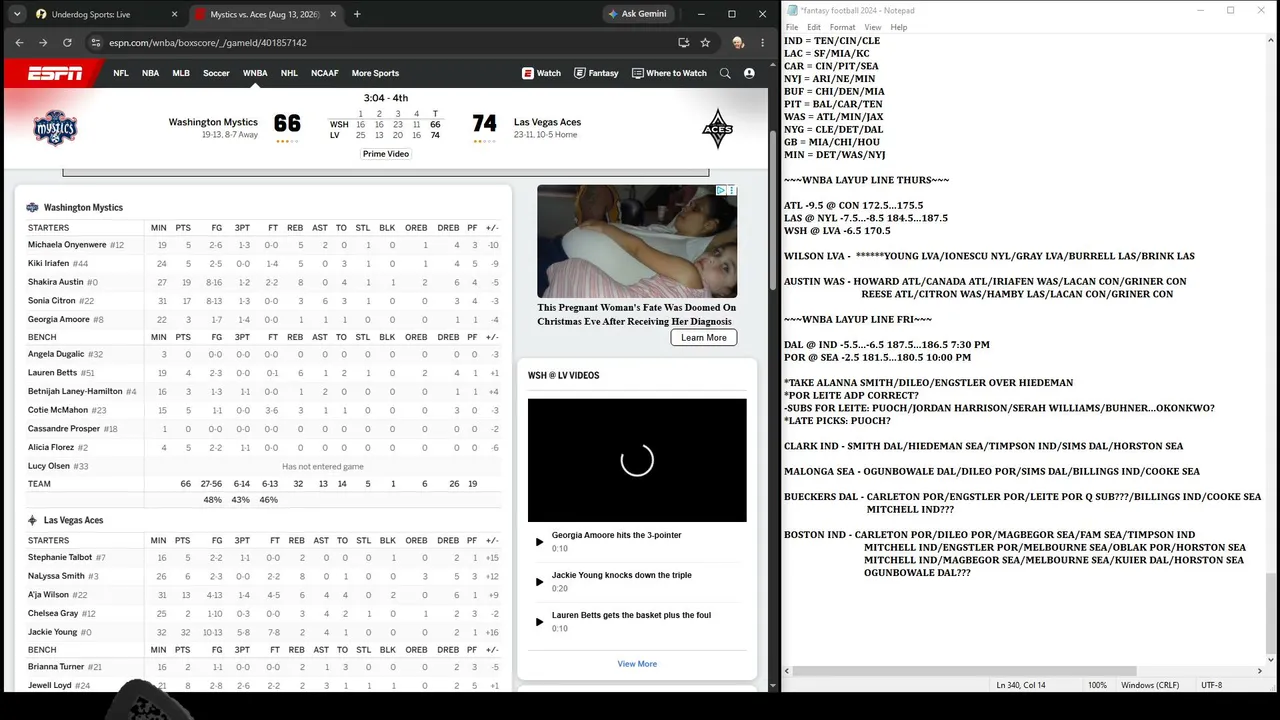Click the install app icon in address bar

(683, 43)
